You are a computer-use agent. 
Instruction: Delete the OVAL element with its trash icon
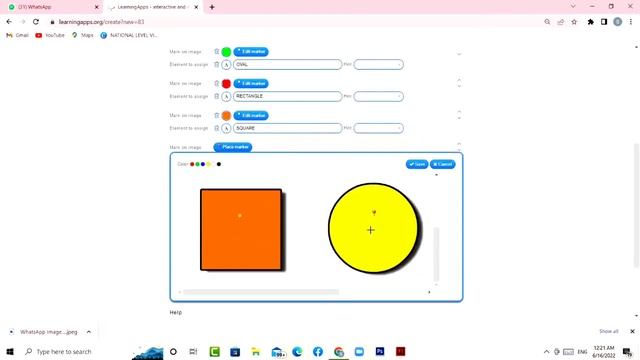click(217, 64)
